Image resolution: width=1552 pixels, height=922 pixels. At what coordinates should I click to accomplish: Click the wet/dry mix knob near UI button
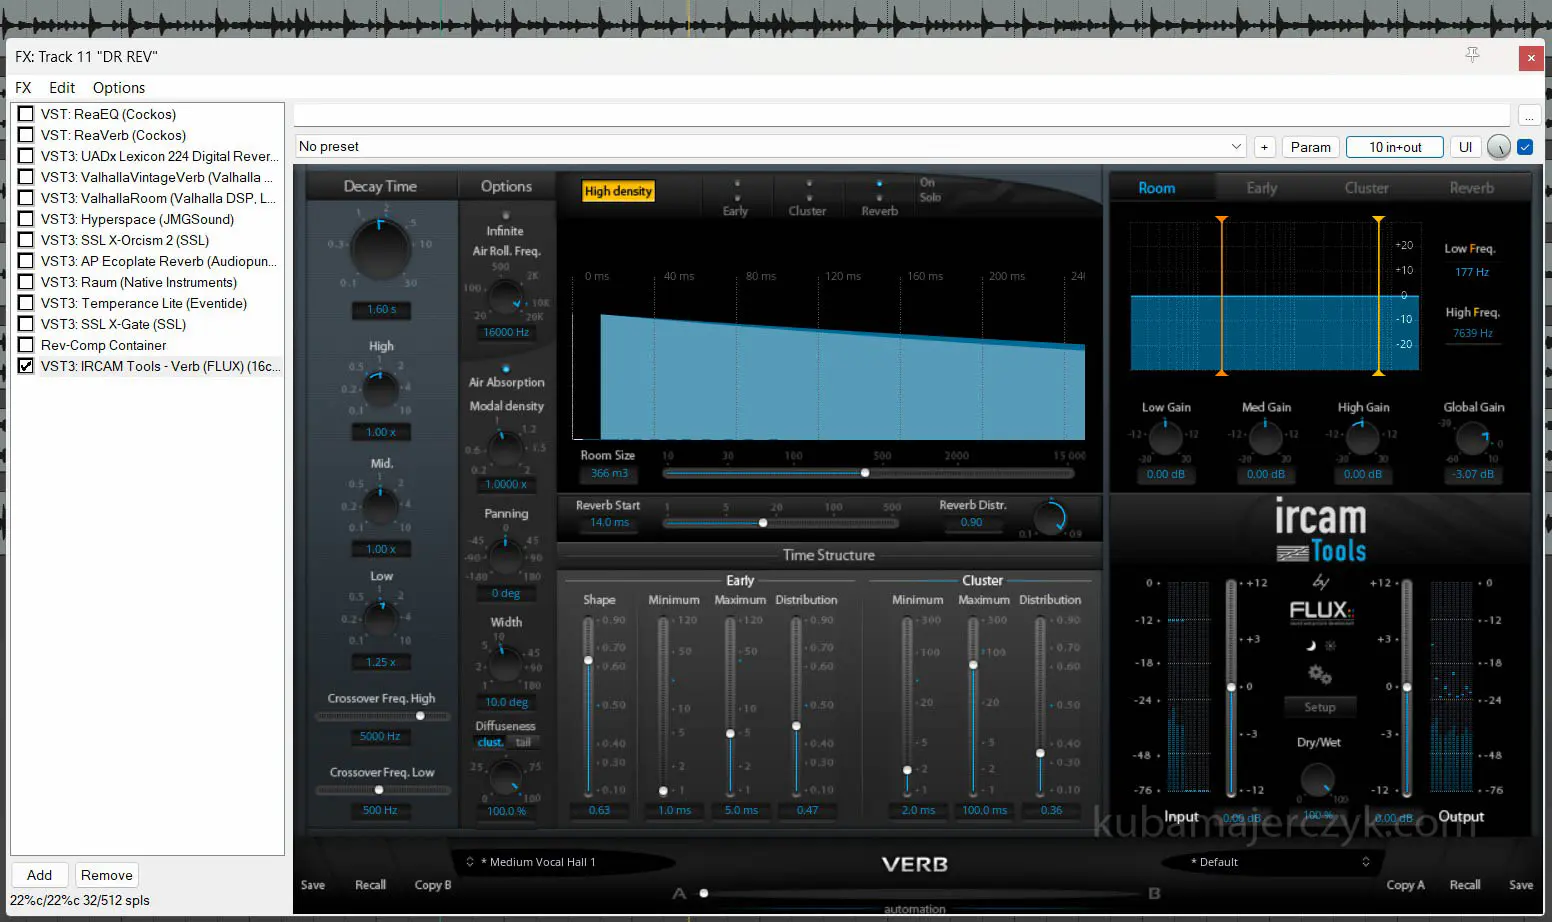tap(1498, 147)
